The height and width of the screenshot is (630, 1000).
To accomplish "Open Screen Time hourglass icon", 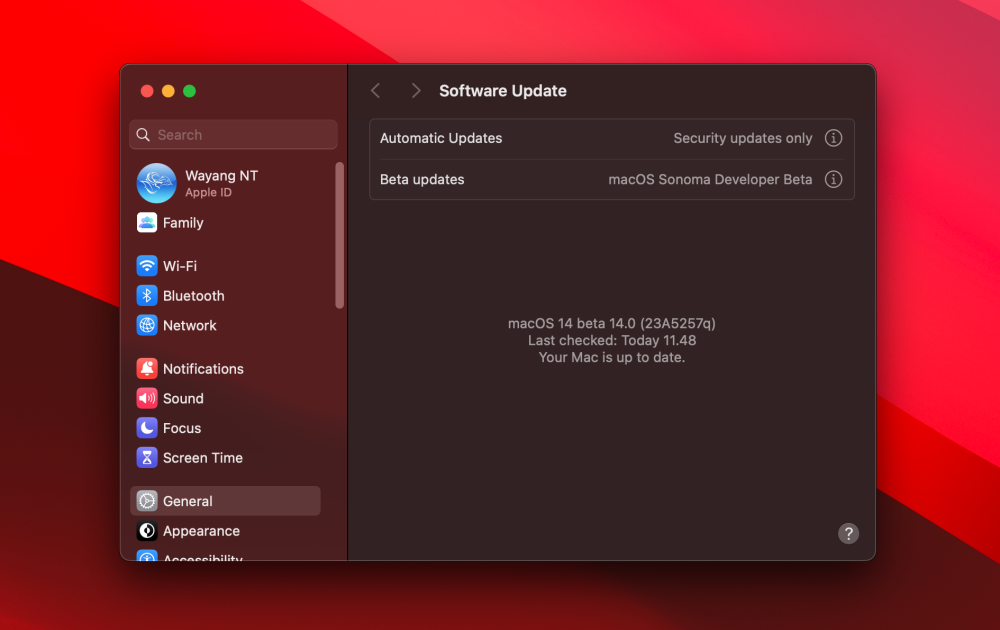I will pyautogui.click(x=147, y=458).
